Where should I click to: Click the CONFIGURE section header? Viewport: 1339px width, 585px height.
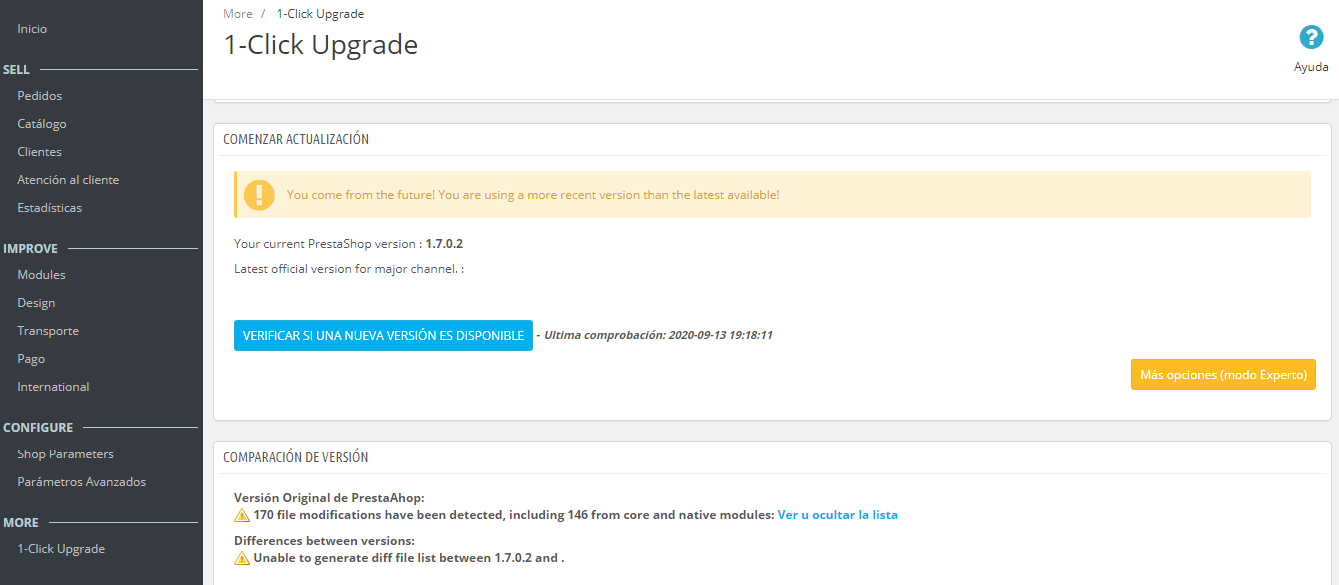[38, 428]
